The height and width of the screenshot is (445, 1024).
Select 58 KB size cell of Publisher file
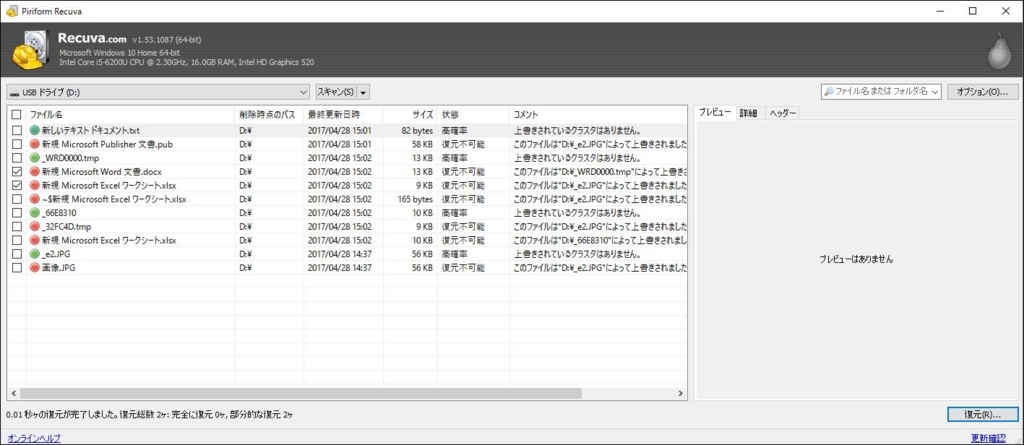pyautogui.click(x=422, y=144)
